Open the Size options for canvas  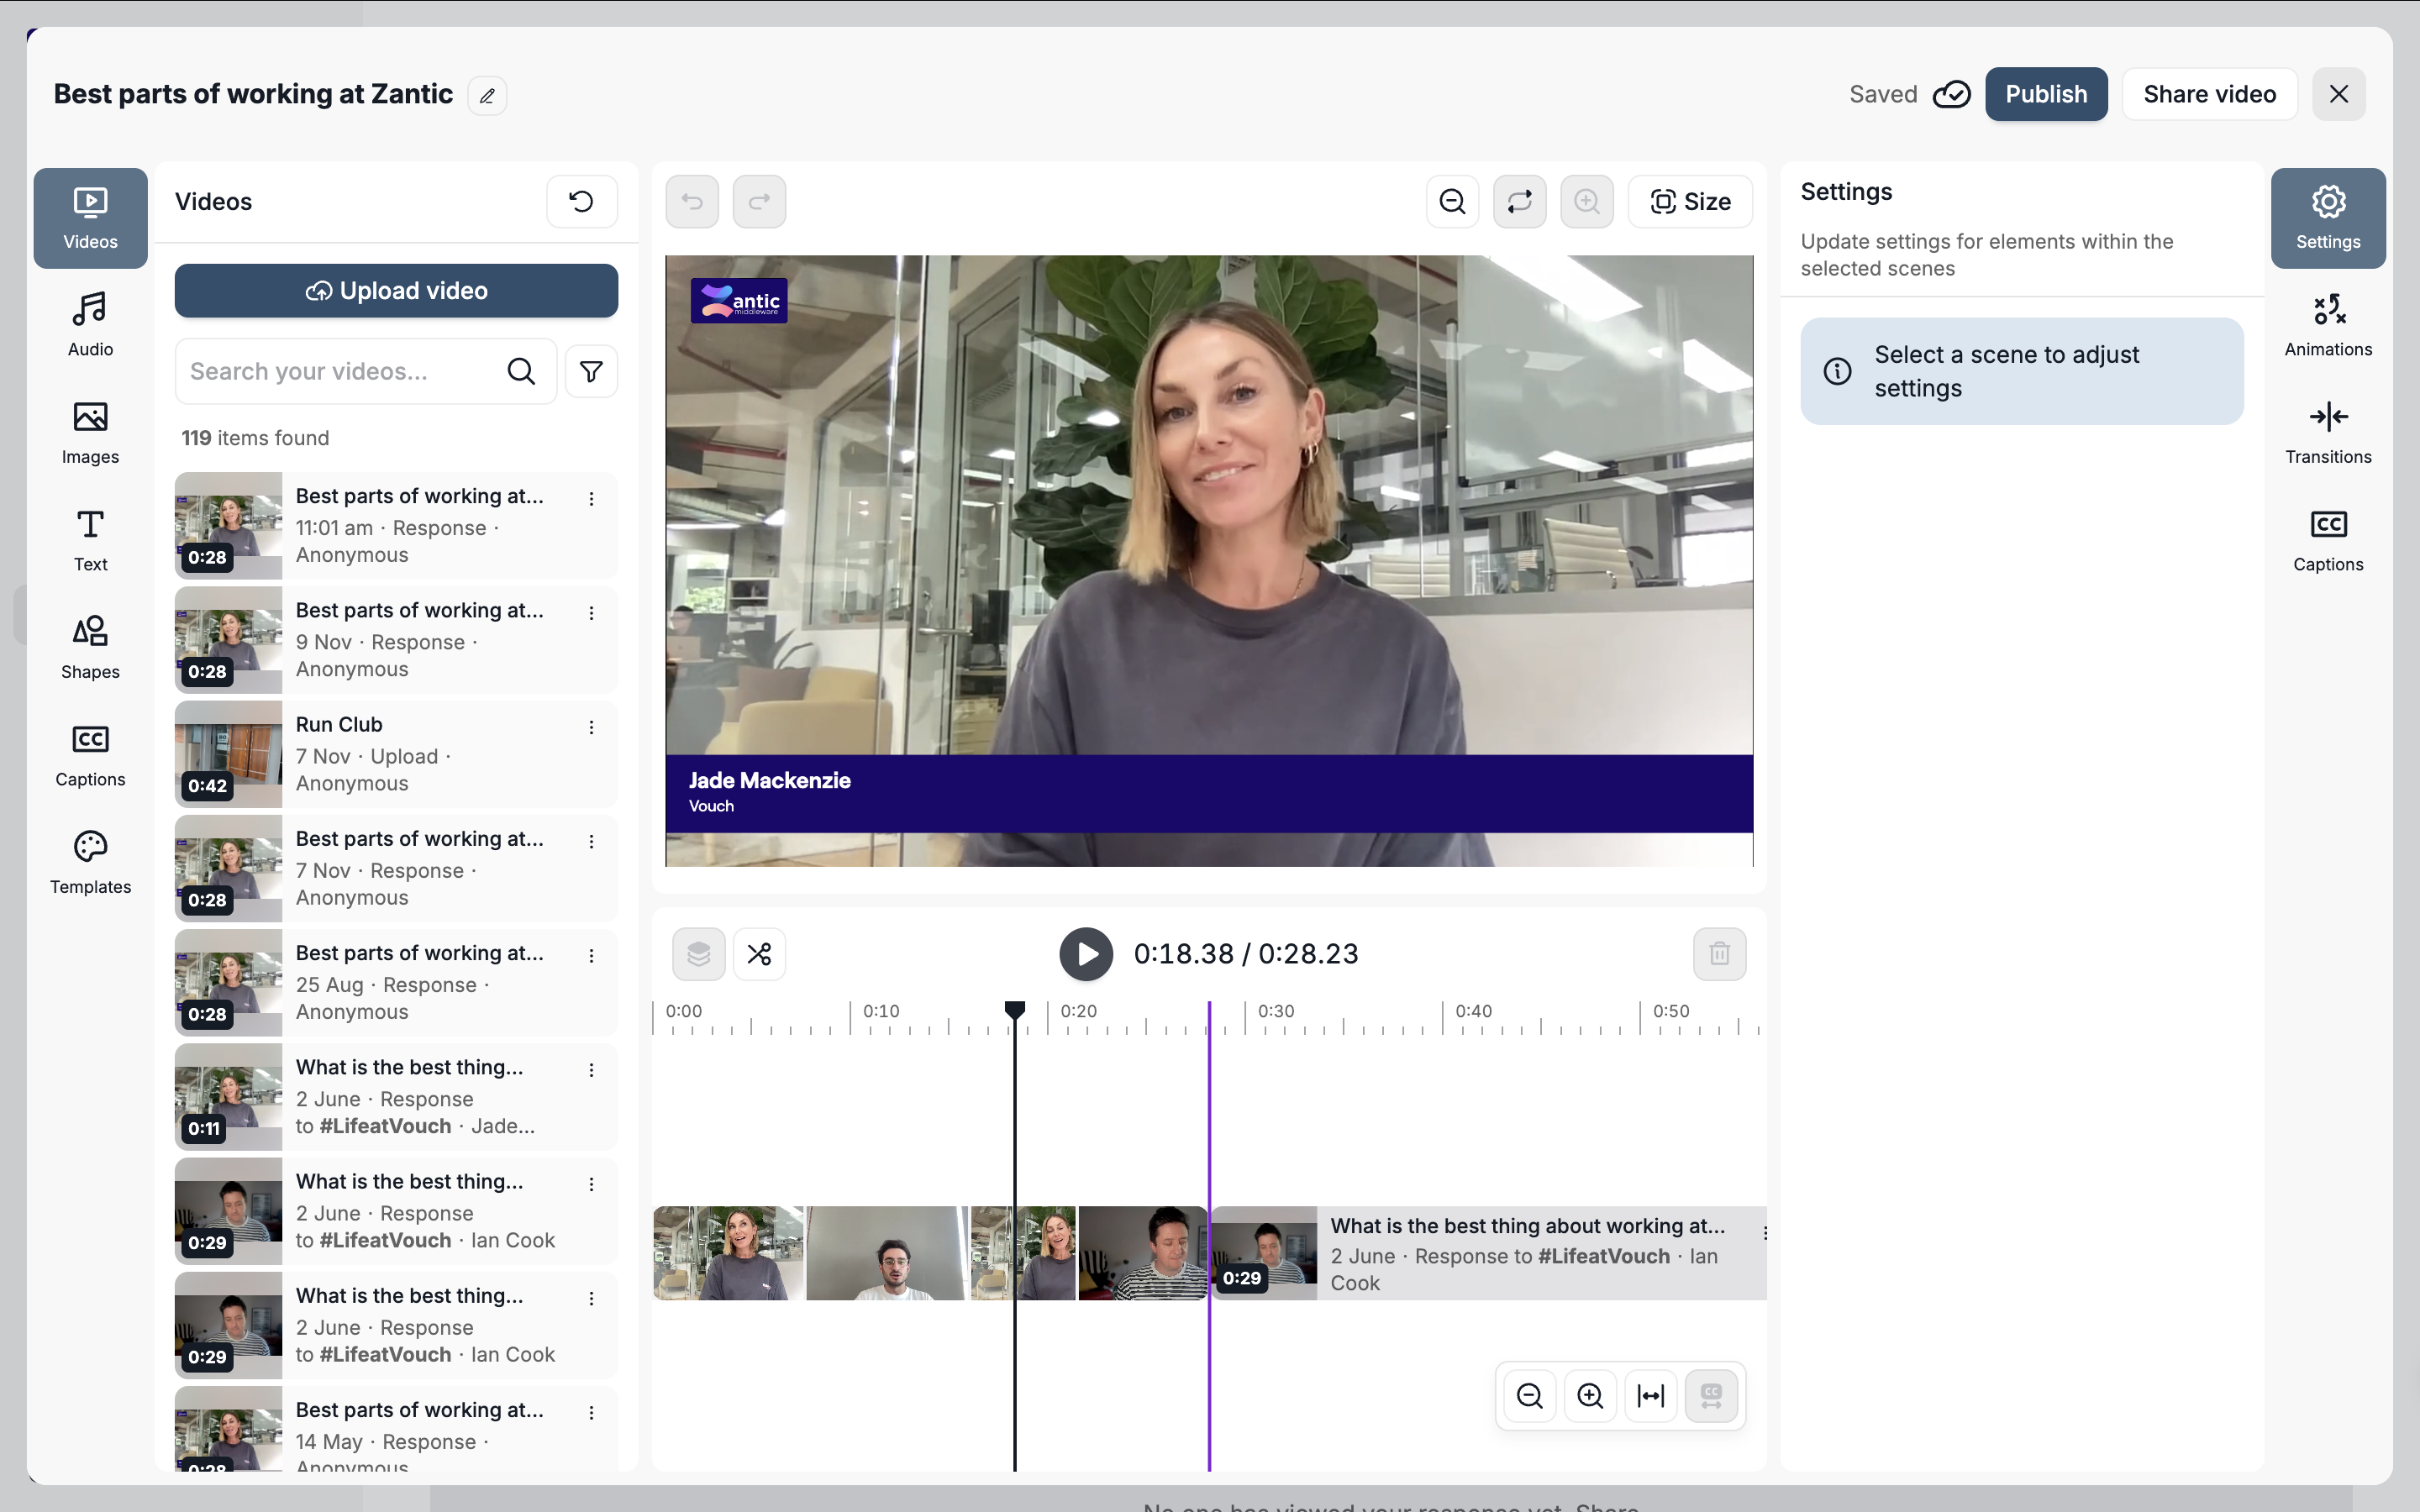(x=1690, y=201)
